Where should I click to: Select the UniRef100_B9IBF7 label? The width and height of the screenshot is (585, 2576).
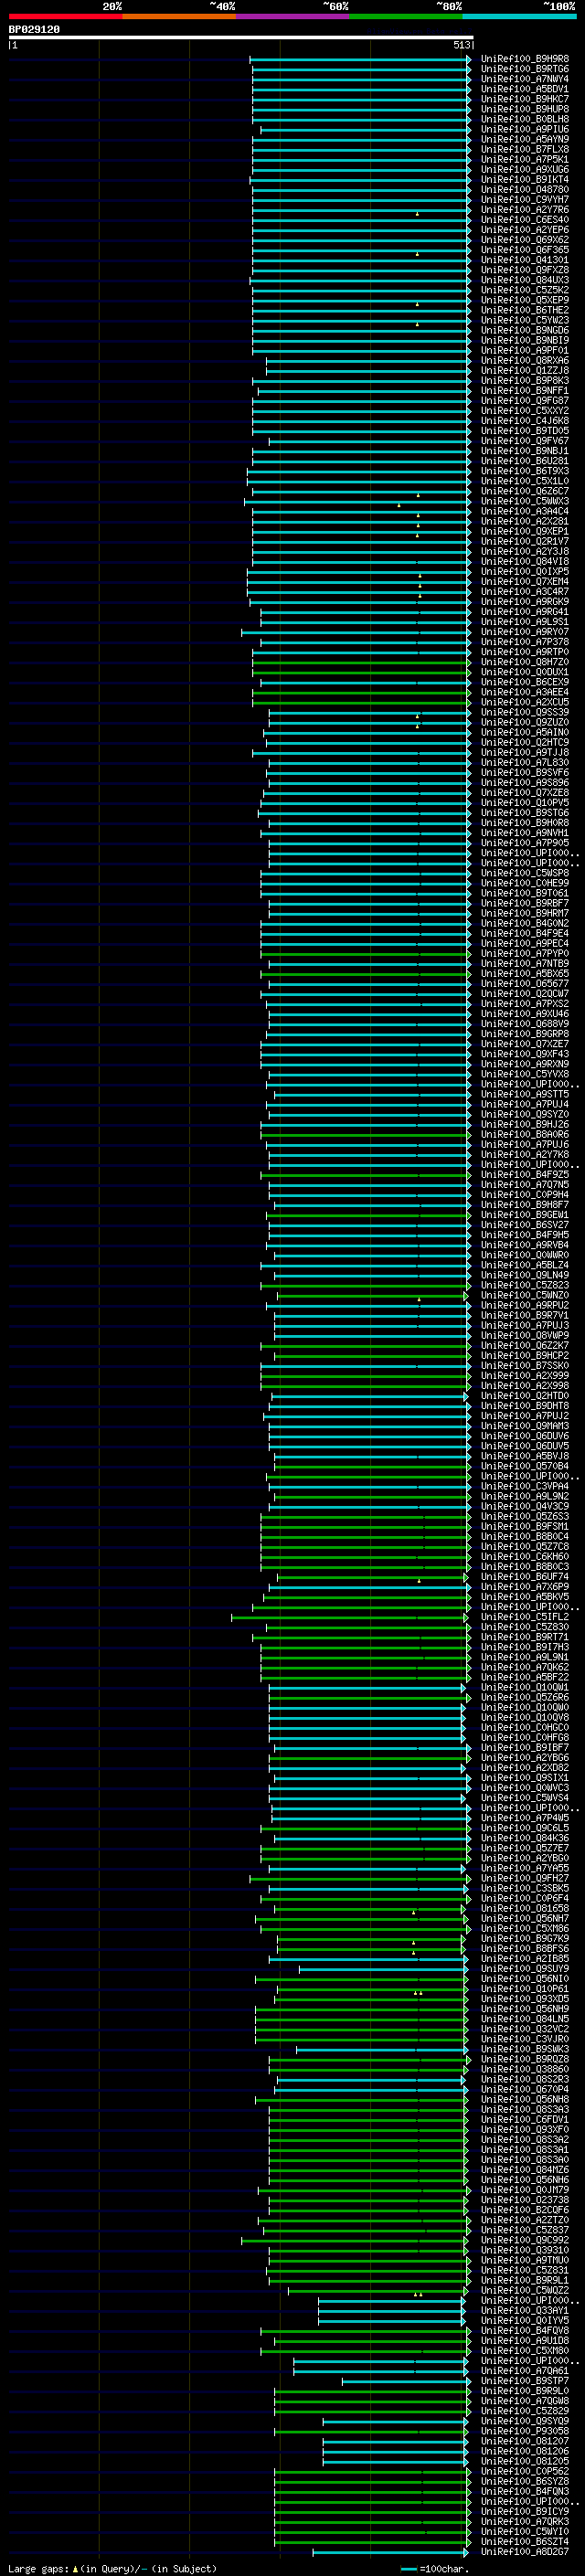click(525, 1747)
